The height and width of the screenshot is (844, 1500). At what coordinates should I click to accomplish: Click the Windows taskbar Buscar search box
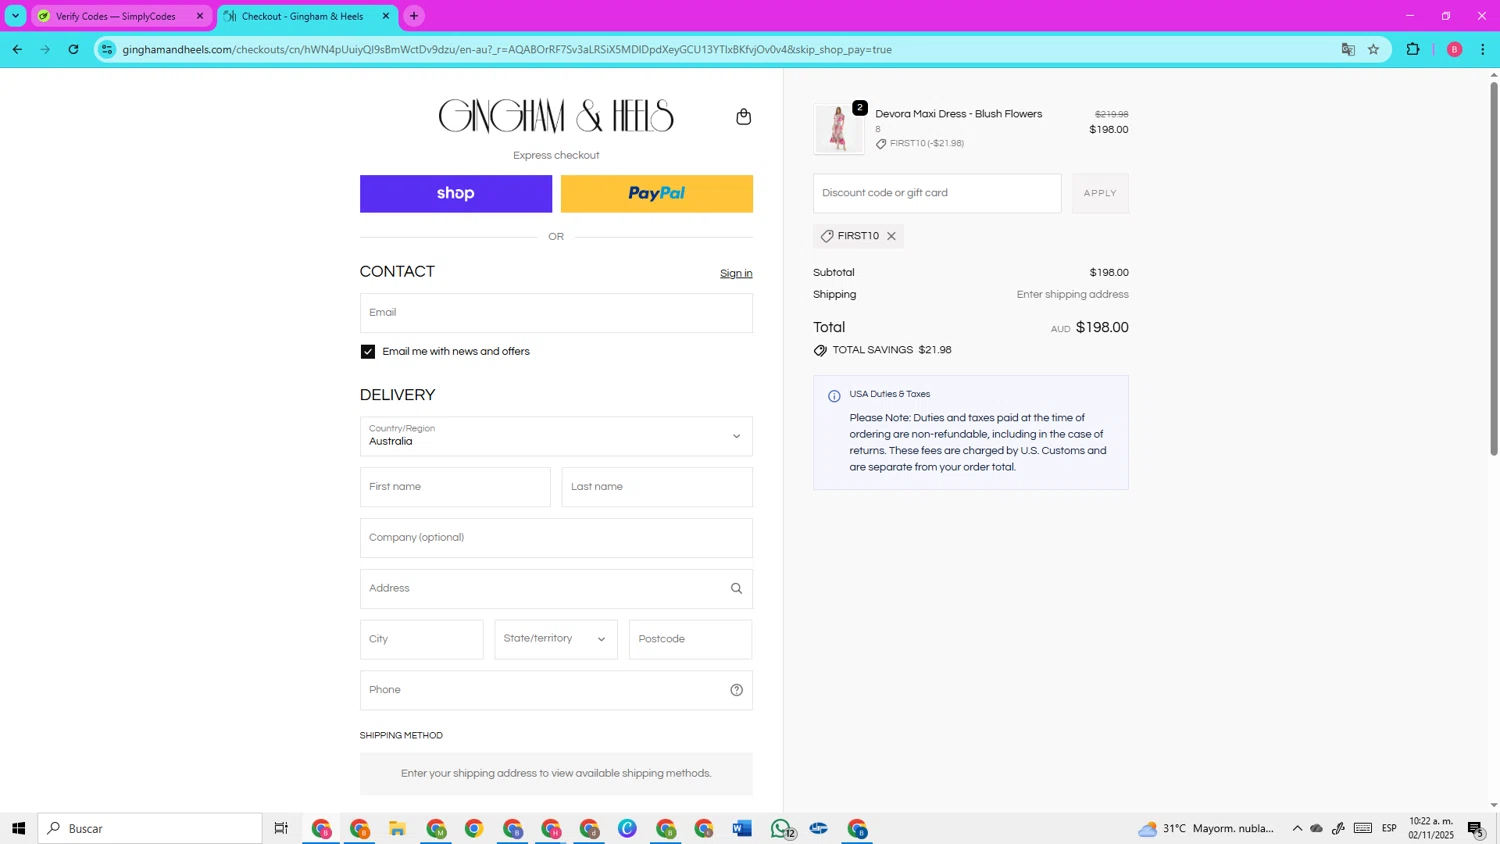tap(150, 828)
